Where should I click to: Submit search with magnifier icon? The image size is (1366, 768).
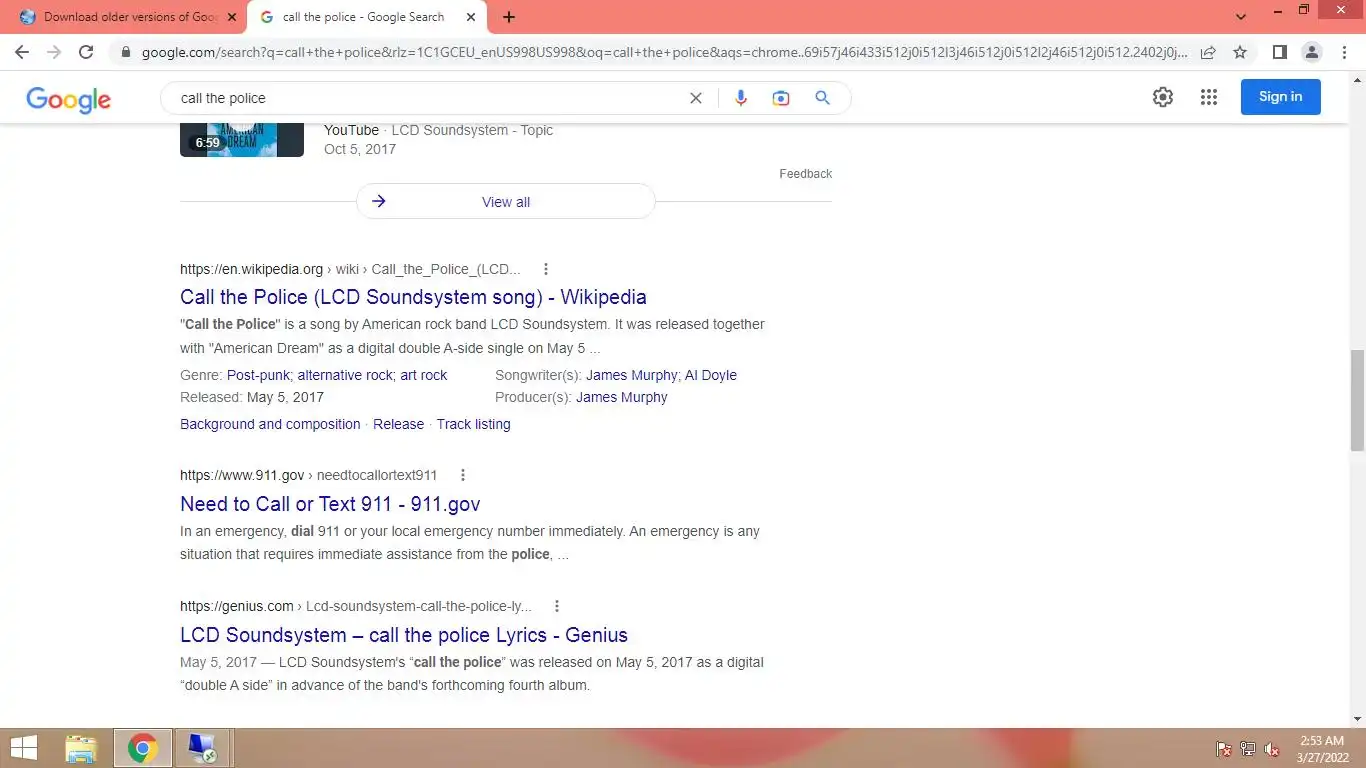[822, 98]
